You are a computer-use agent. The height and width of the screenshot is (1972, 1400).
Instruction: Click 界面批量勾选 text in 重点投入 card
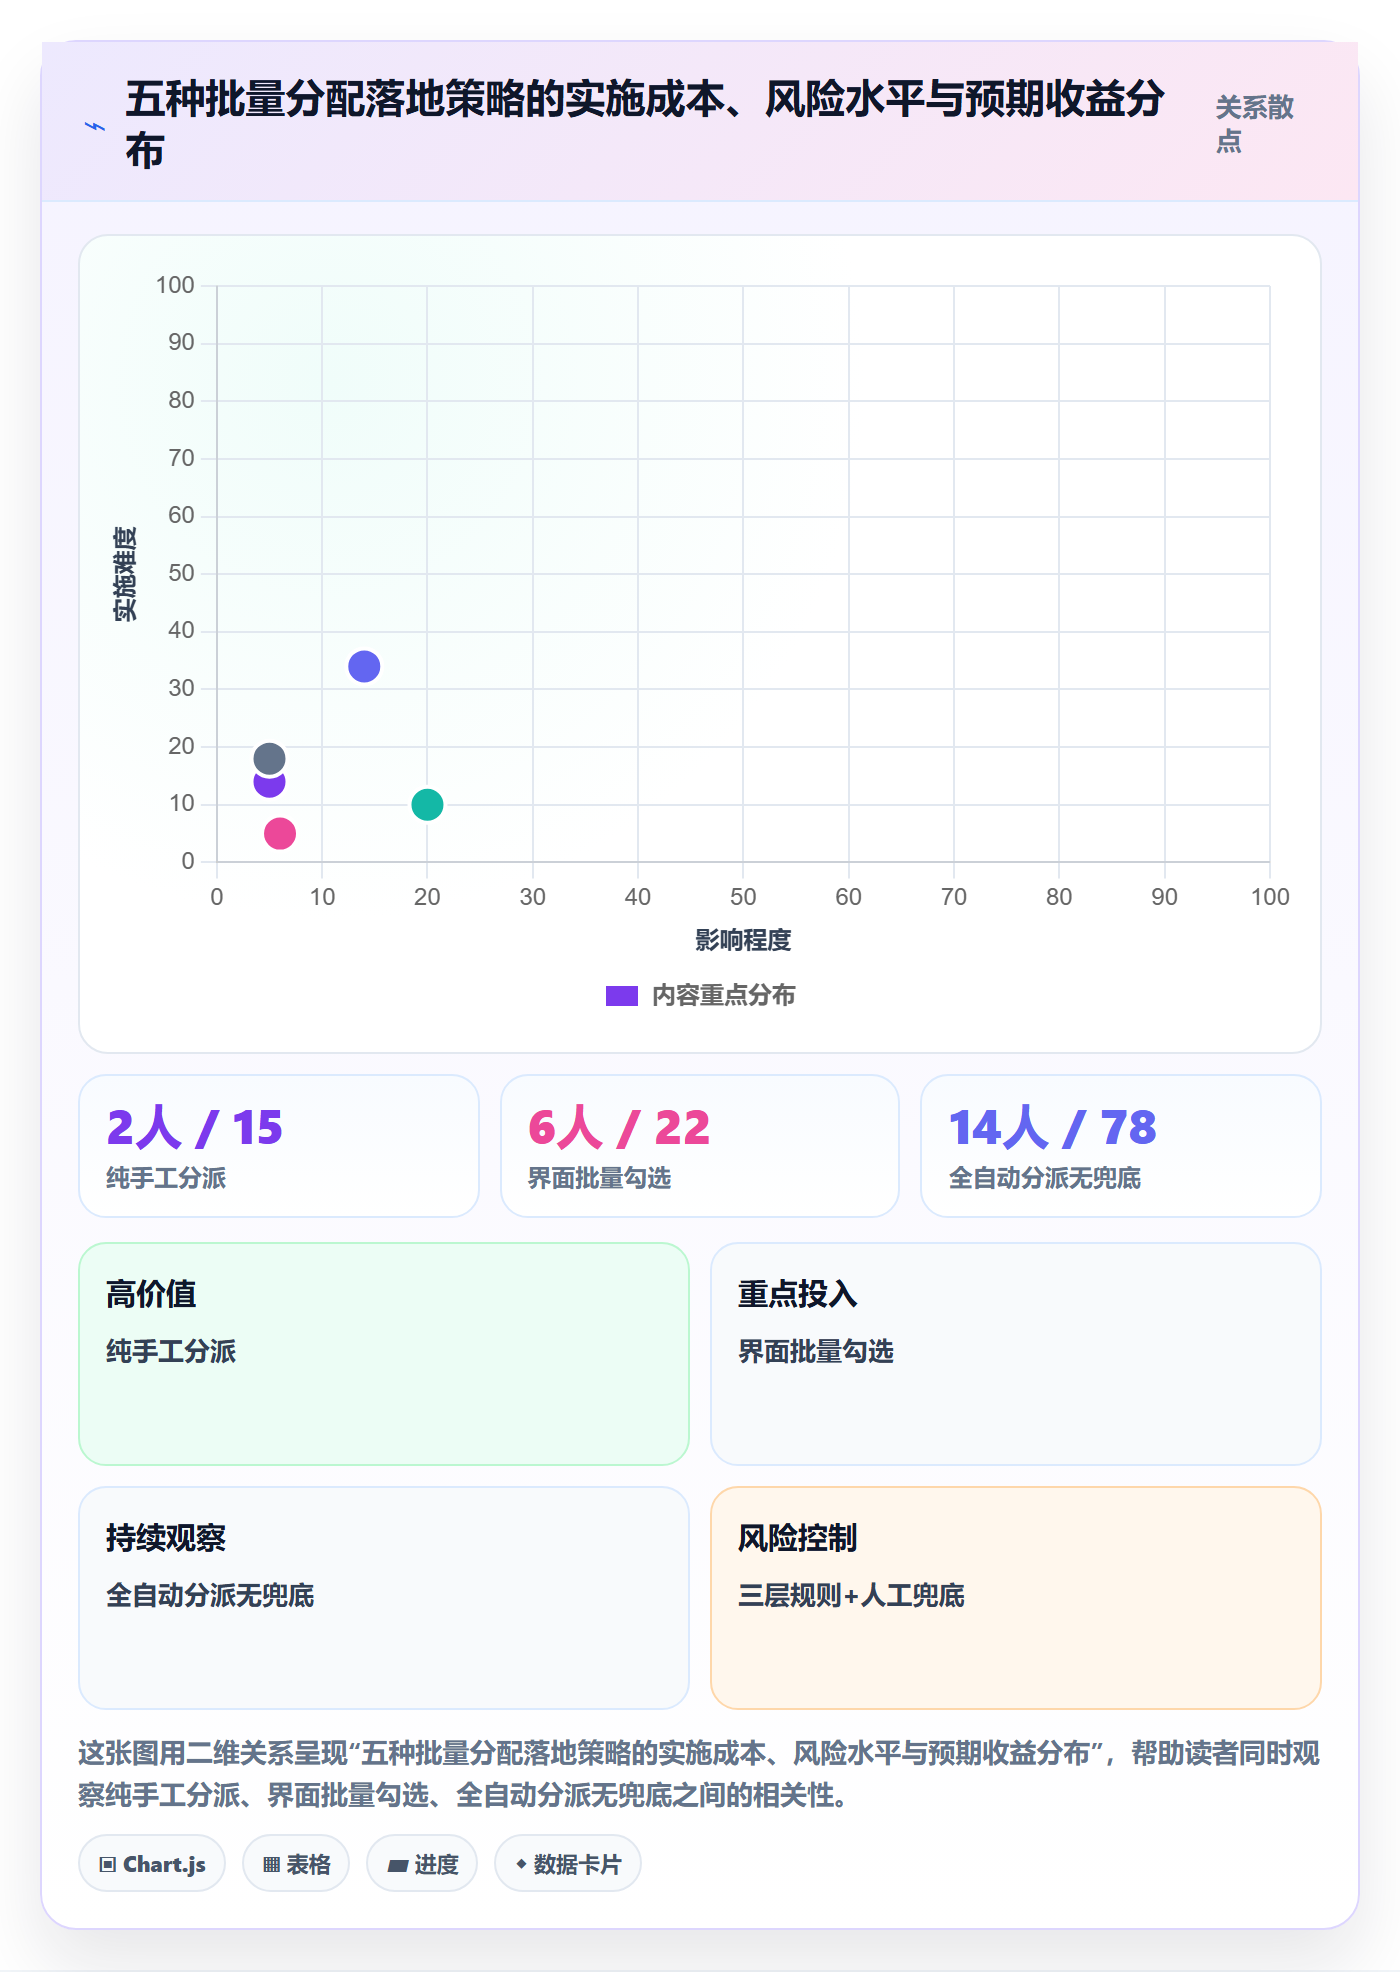[816, 1351]
